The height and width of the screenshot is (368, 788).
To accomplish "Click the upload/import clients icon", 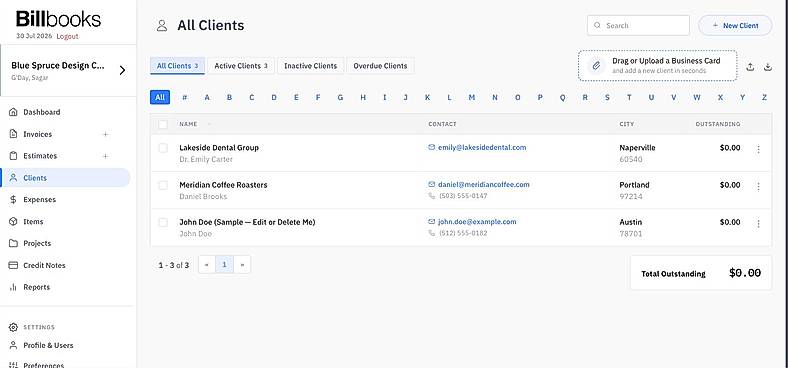I will click(x=750, y=66).
